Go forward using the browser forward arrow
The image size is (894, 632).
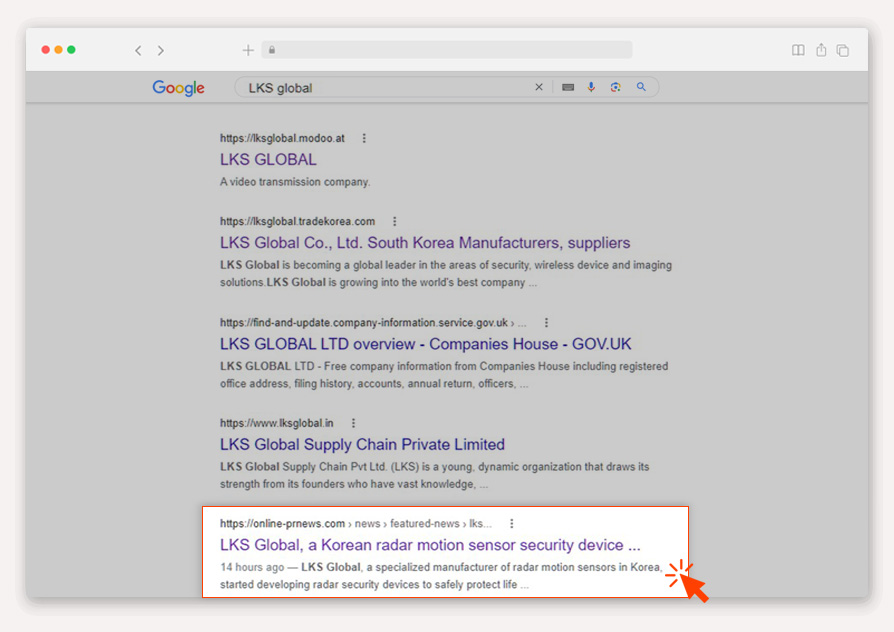tap(161, 51)
